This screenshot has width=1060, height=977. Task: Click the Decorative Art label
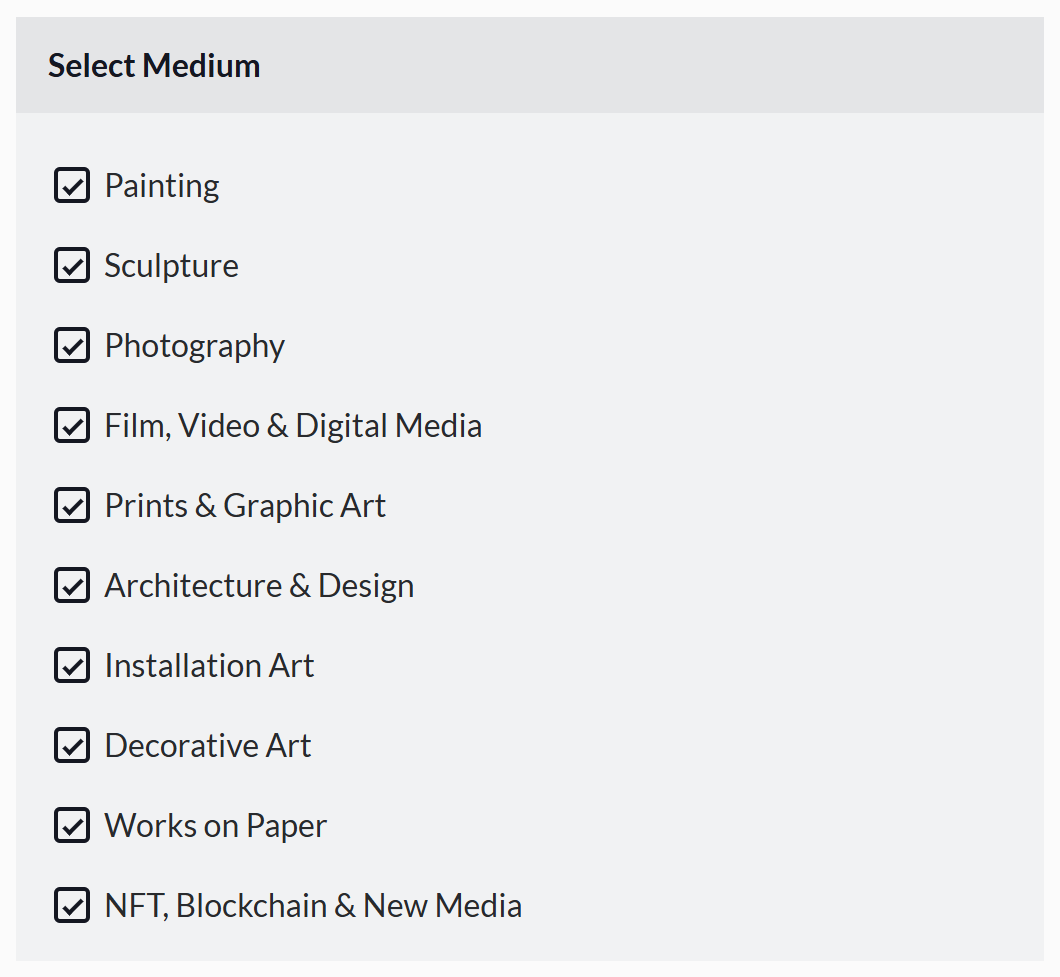[x=208, y=746]
